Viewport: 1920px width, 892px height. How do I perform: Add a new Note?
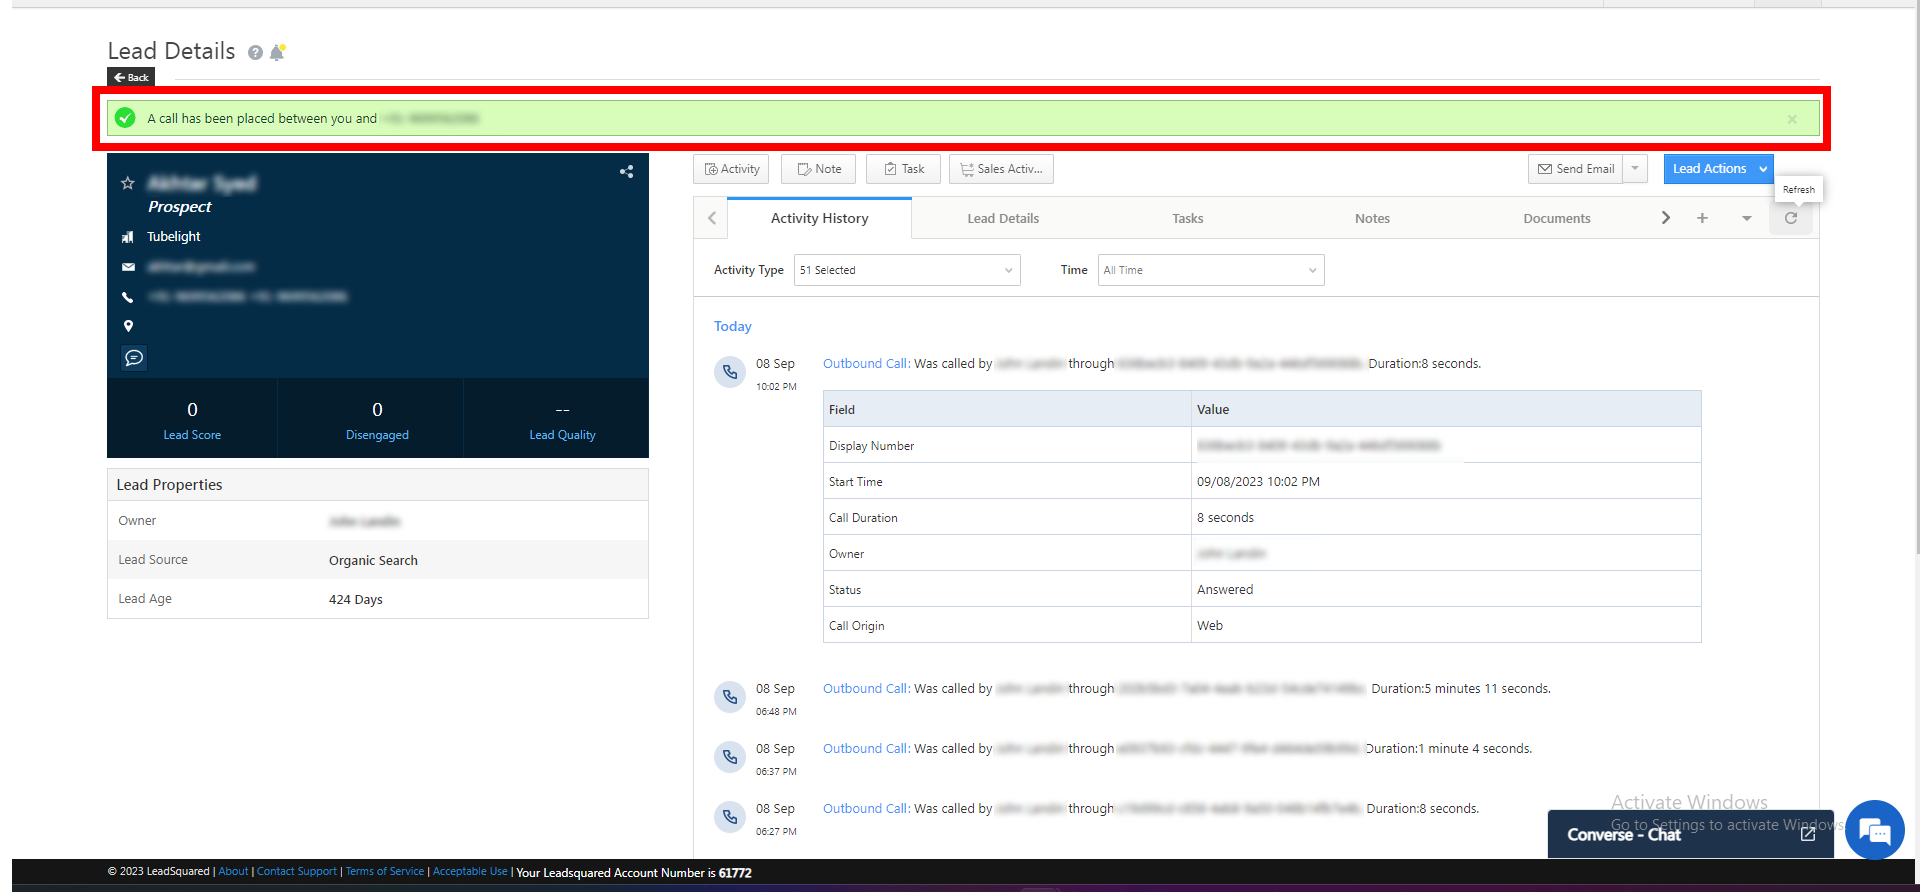[819, 169]
